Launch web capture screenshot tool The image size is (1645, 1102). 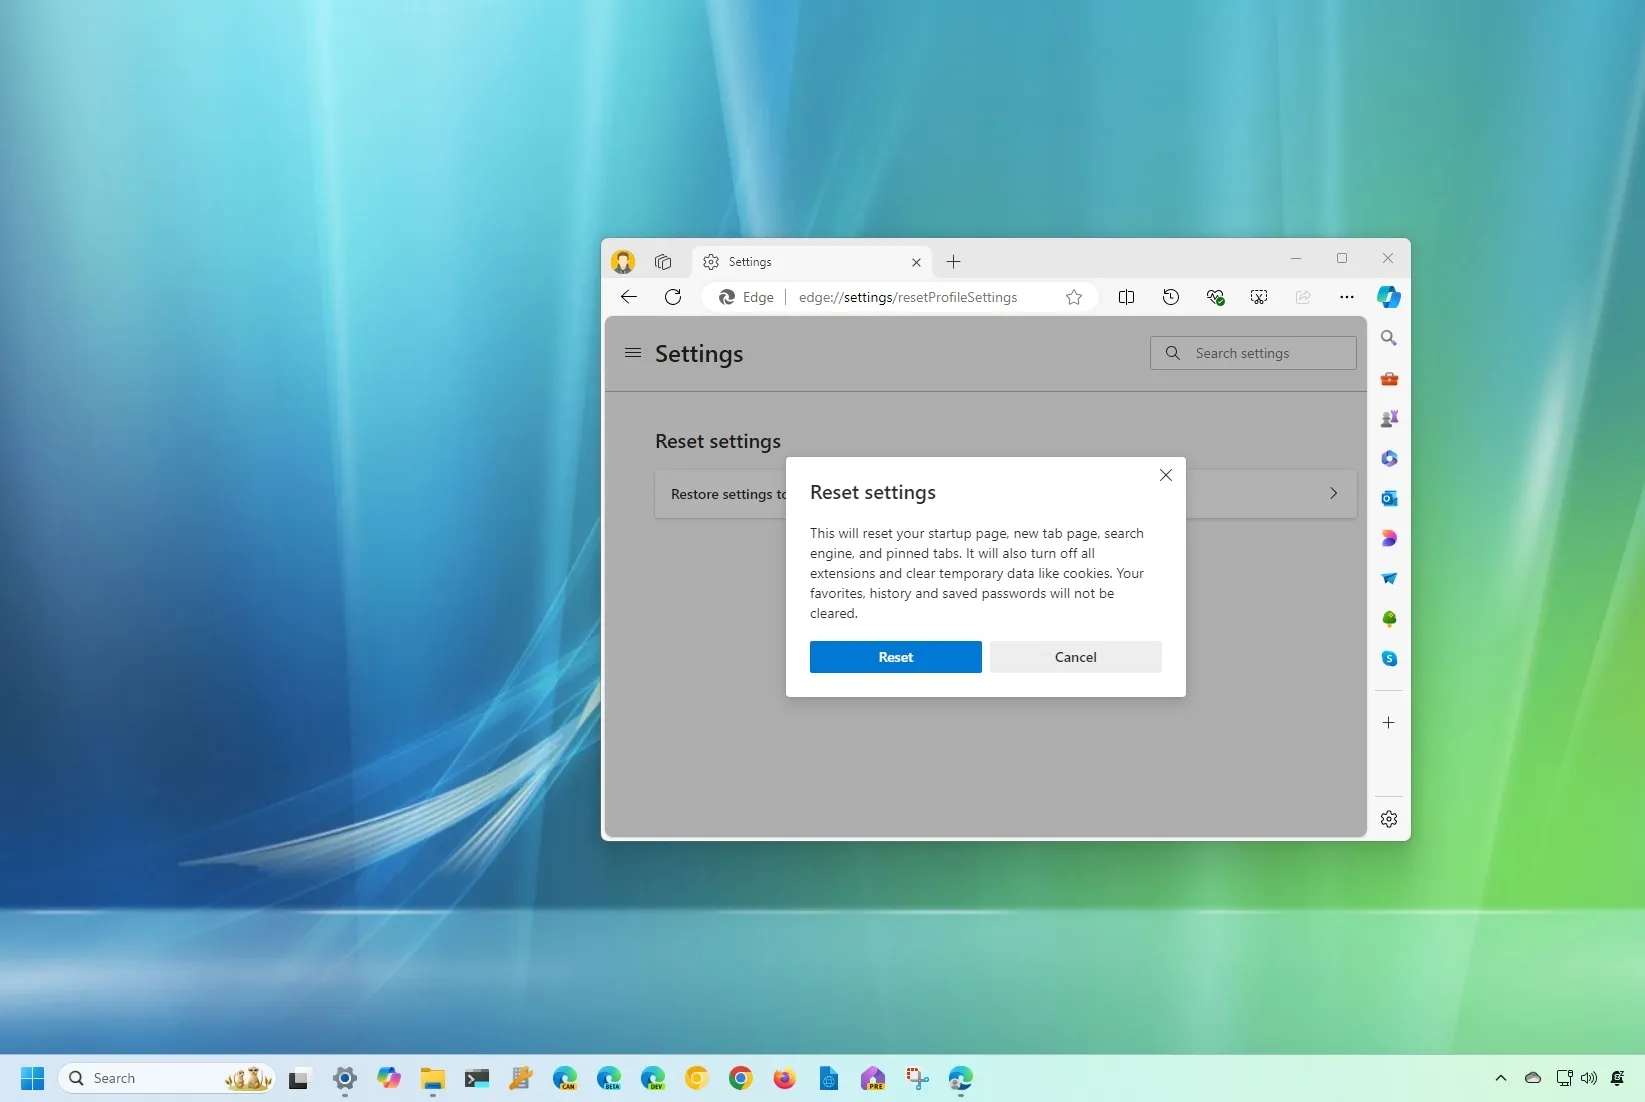pyautogui.click(x=1258, y=297)
